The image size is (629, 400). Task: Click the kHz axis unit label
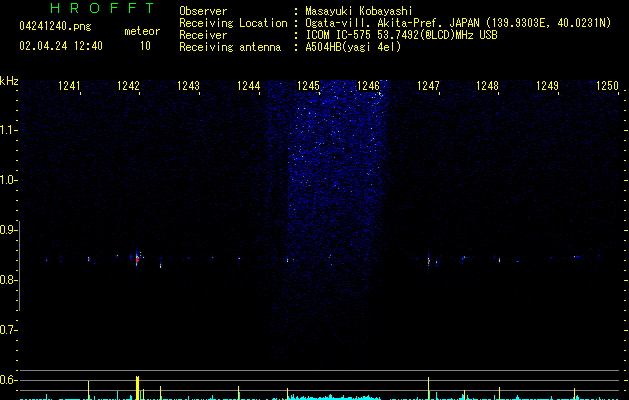click(9, 81)
